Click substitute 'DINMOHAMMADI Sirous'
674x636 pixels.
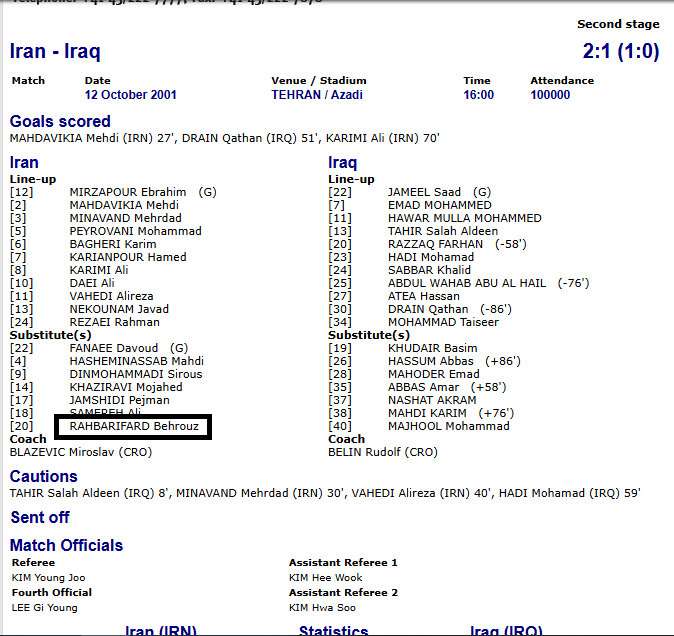(x=136, y=374)
